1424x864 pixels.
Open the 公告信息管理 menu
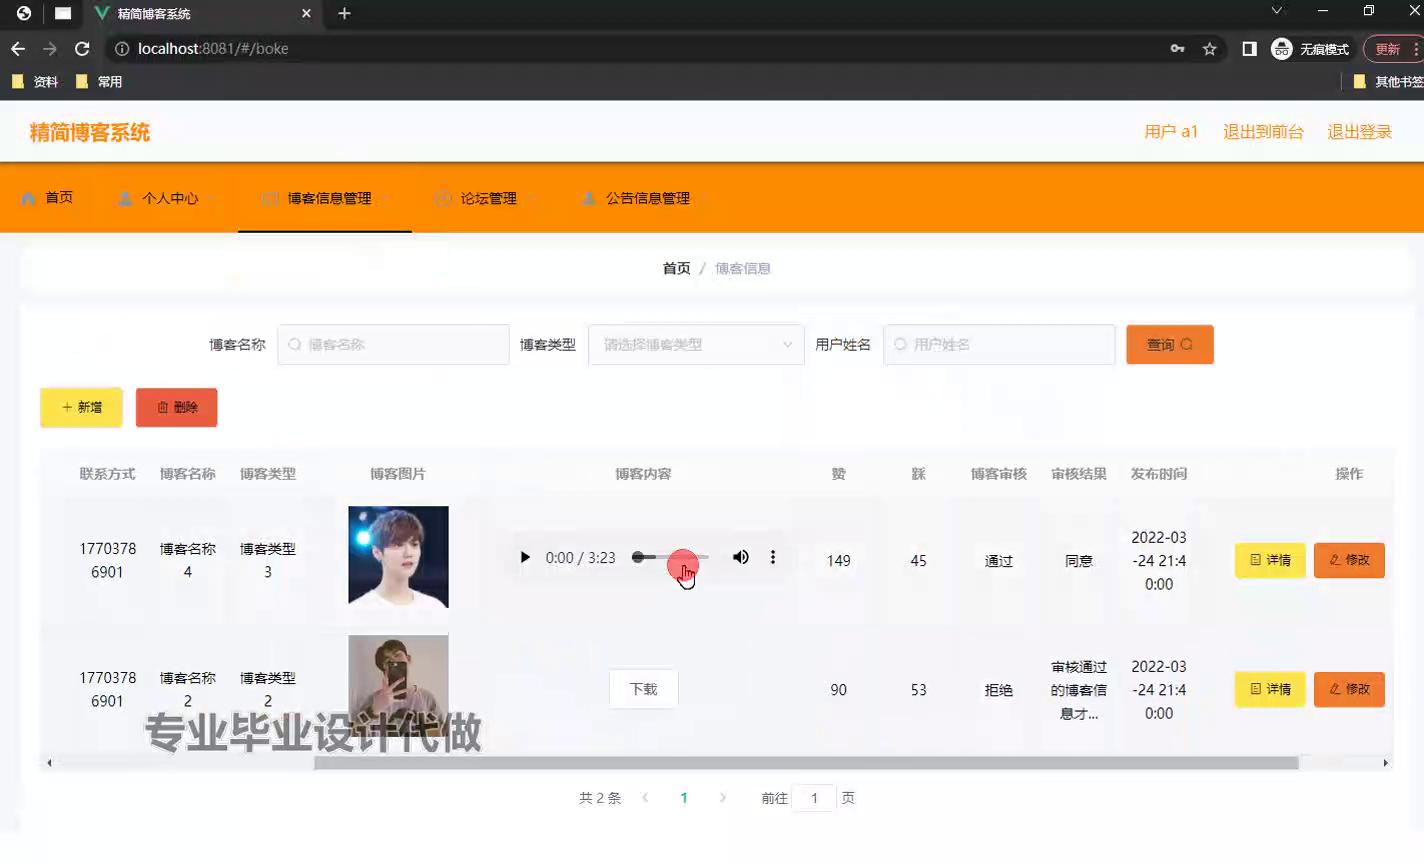[x=646, y=198]
